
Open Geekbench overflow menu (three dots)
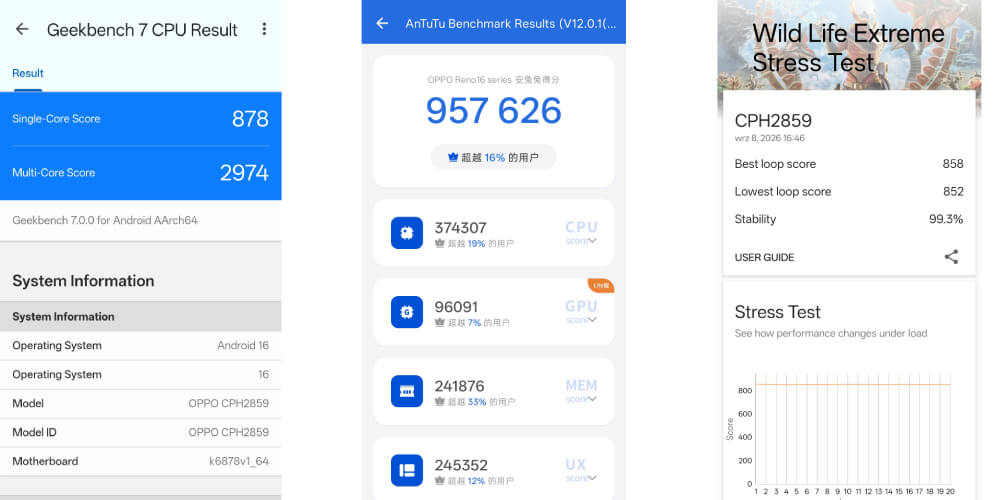click(x=264, y=29)
